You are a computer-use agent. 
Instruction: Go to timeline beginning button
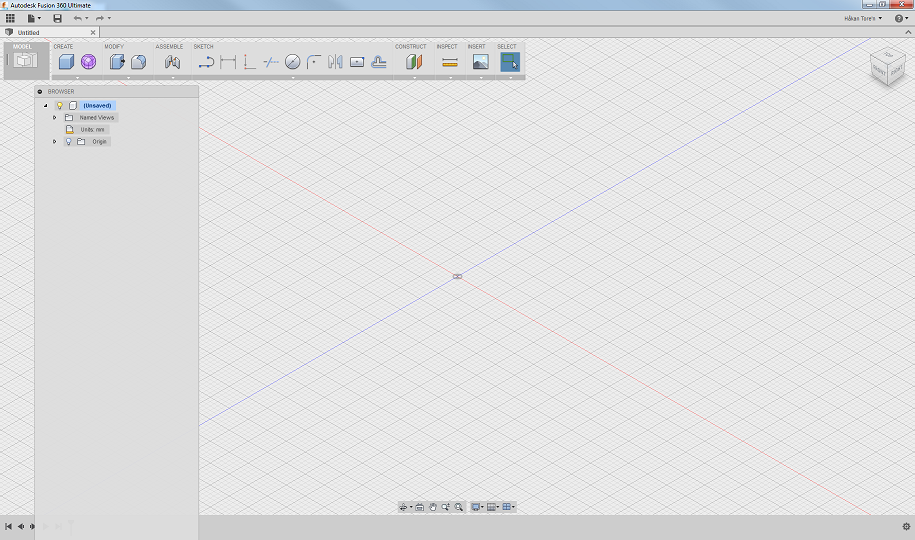point(8,527)
